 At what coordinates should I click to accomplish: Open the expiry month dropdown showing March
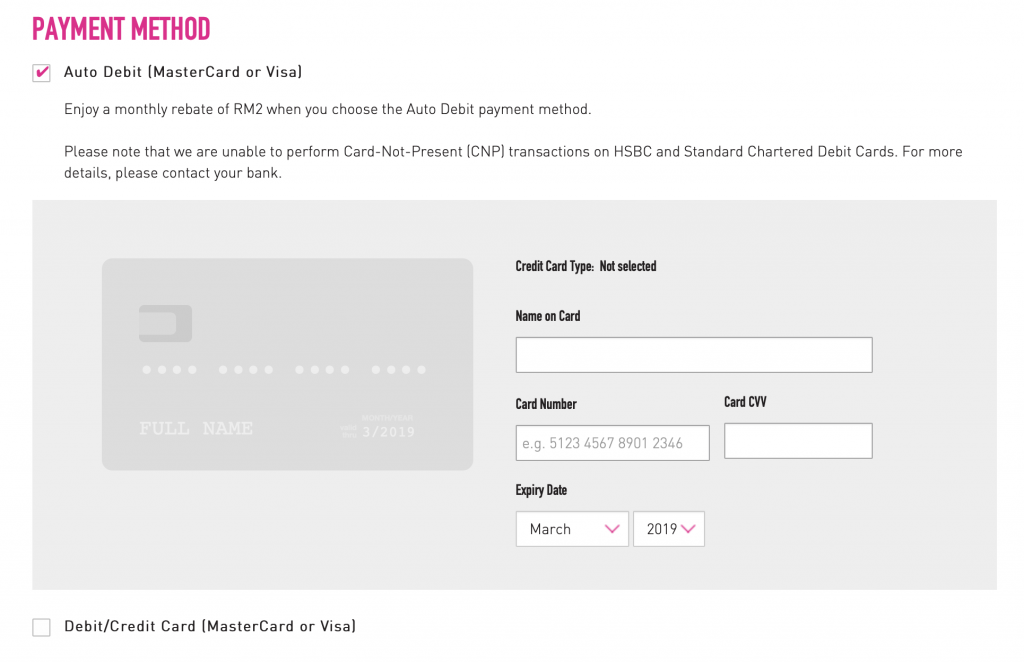pos(572,529)
